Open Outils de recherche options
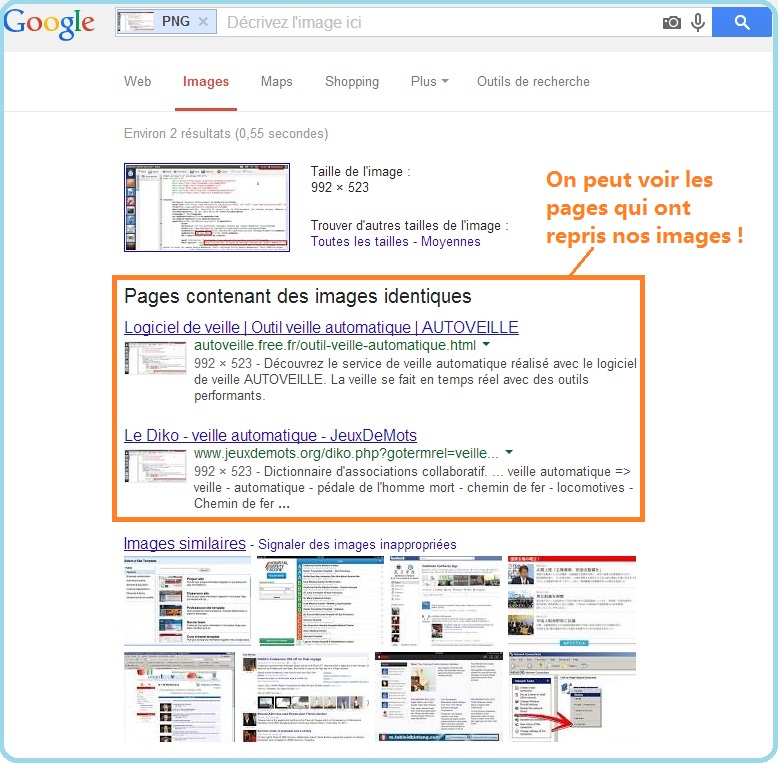 point(533,82)
